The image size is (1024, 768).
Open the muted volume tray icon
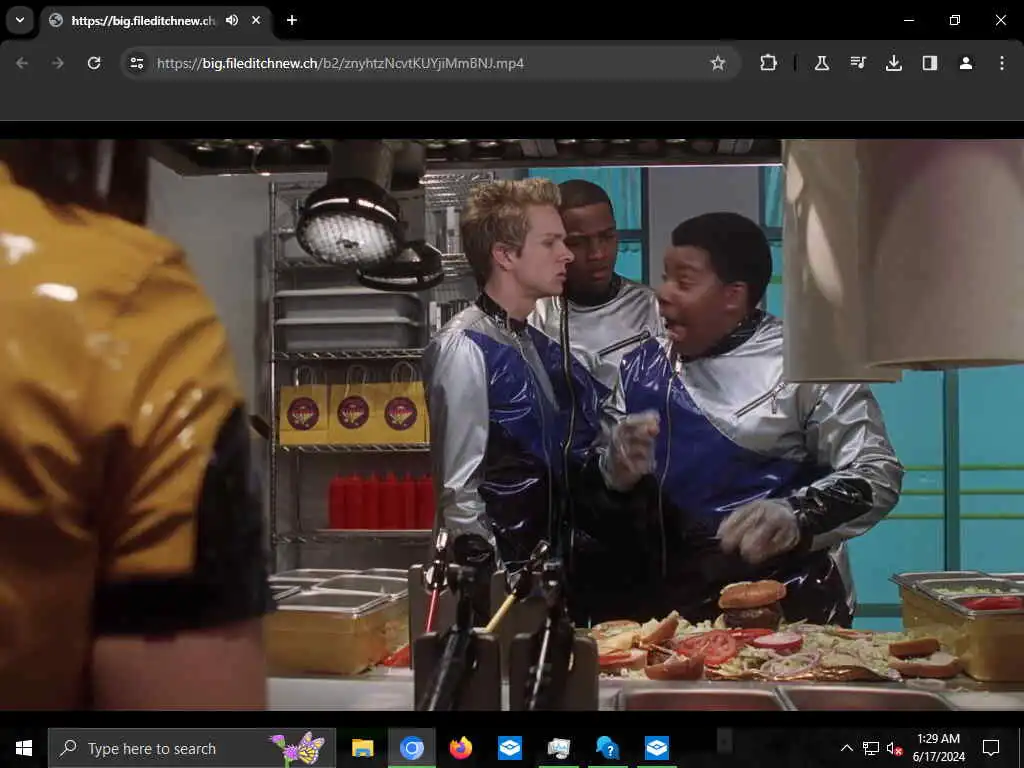coord(894,748)
